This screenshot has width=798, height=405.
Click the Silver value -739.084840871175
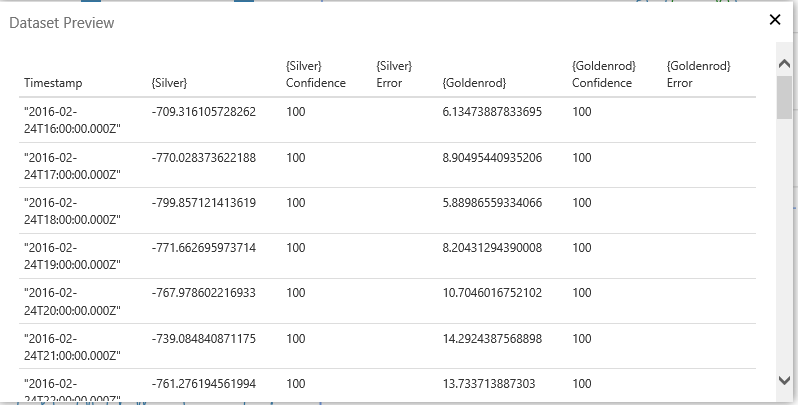tap(204, 339)
